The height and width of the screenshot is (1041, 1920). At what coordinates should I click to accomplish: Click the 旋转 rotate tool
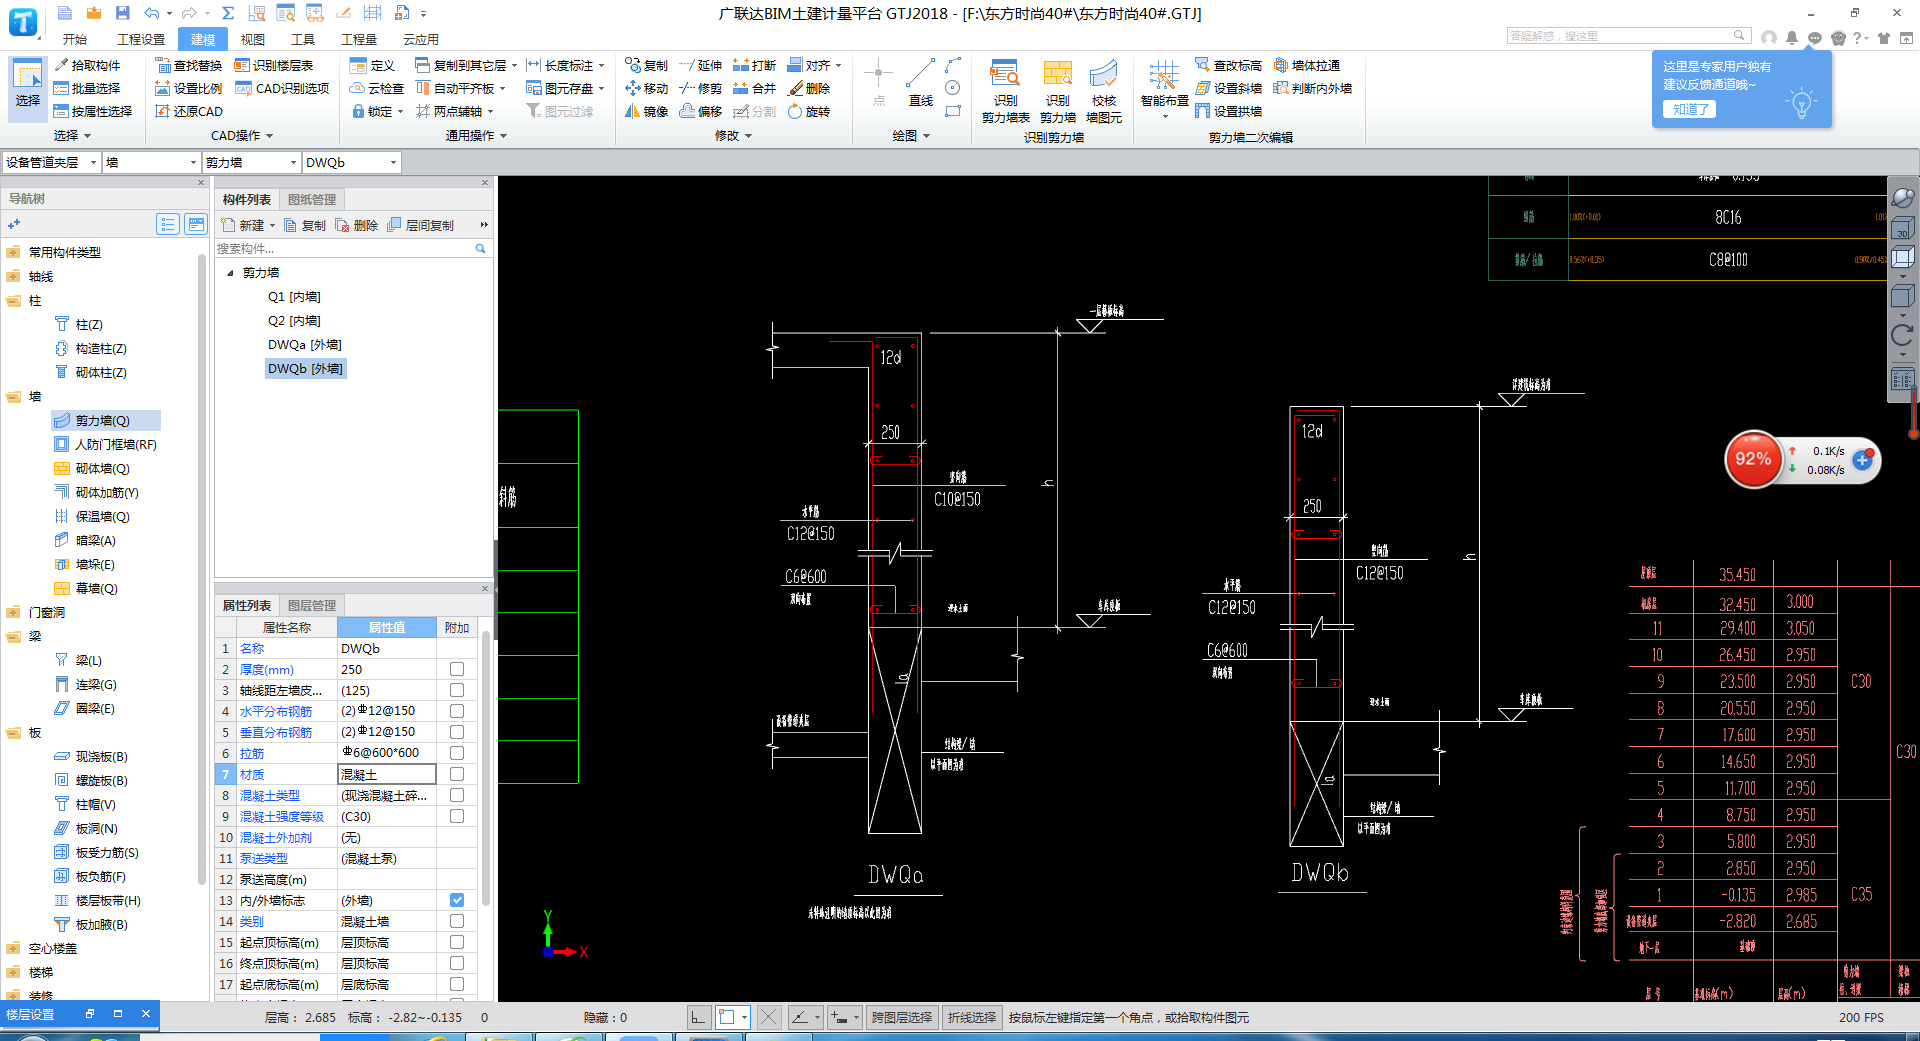809,111
